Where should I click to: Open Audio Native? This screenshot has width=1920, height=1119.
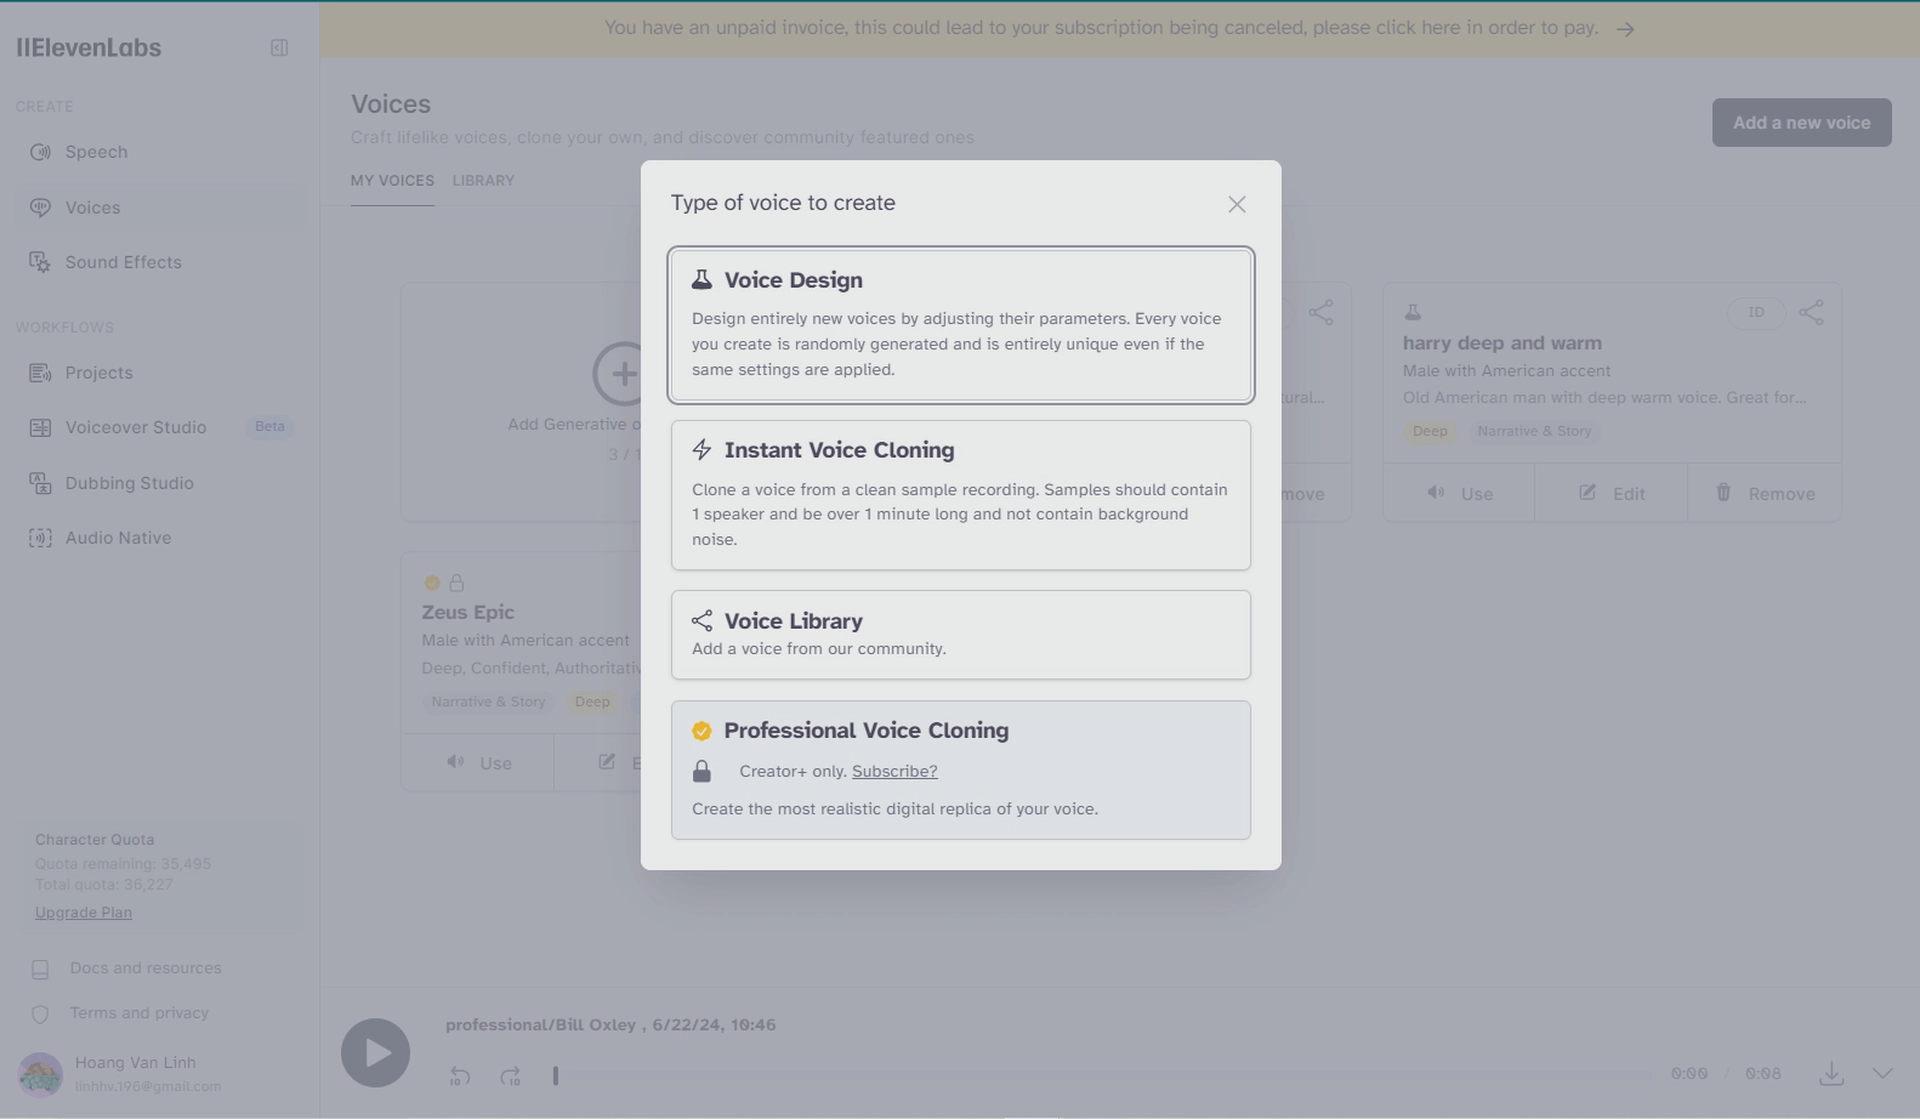coord(160,538)
